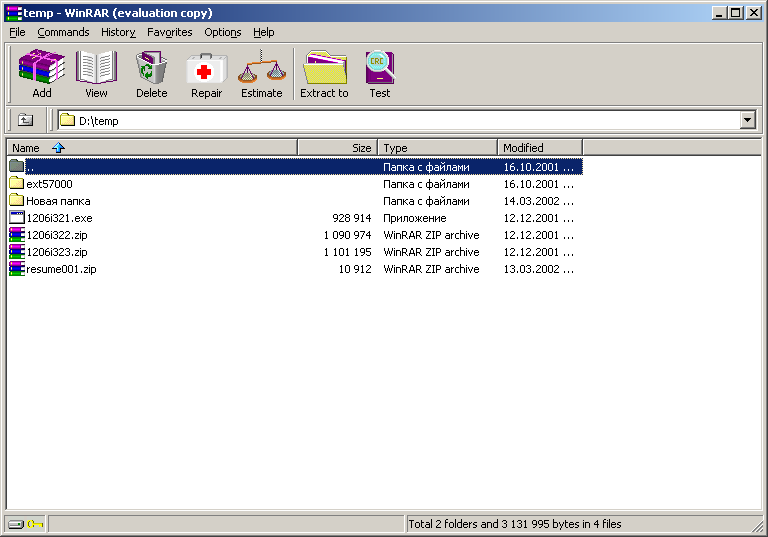768x537 pixels.
Task: Close the WinRAR window
Action: pos(754,13)
